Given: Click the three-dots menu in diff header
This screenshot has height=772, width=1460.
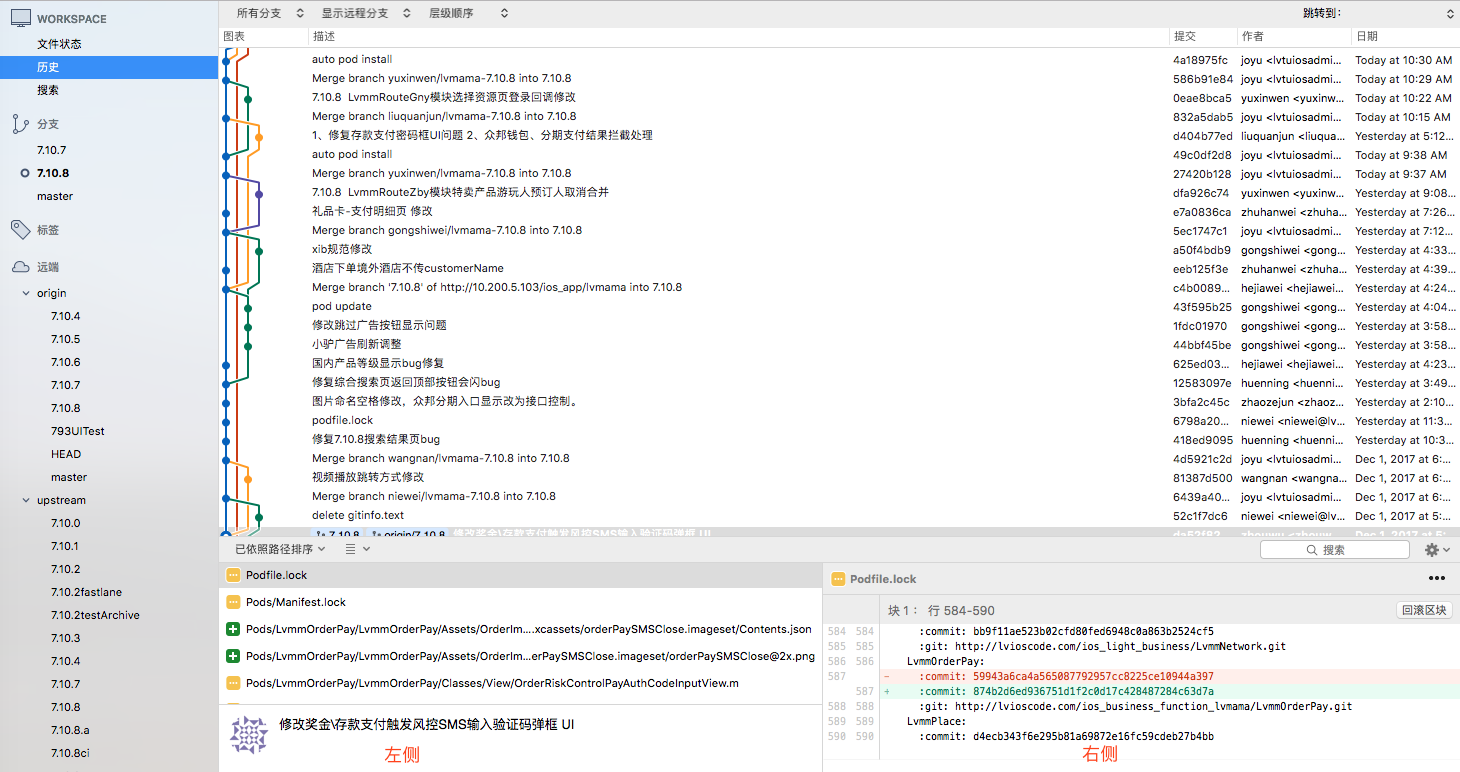Looking at the screenshot, I should coord(1436,579).
